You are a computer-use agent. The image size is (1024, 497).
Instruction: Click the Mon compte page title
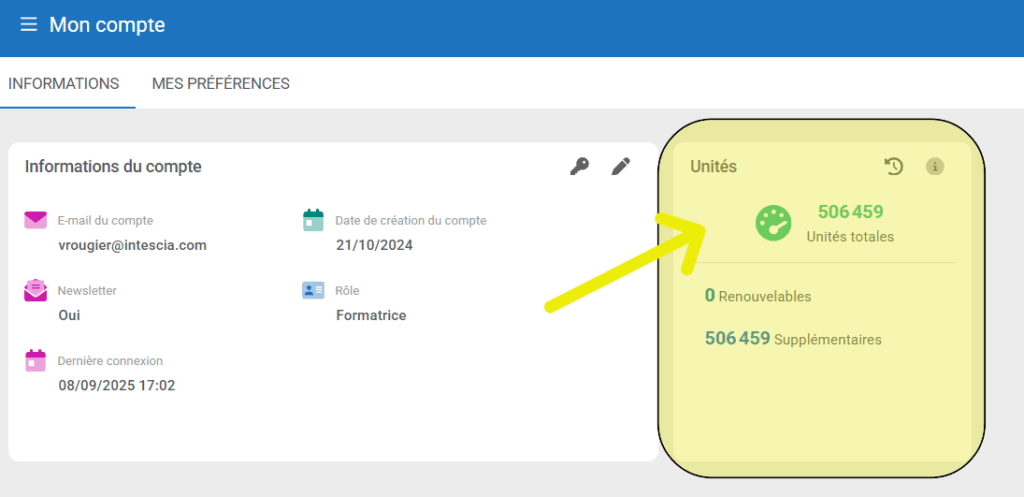click(107, 25)
